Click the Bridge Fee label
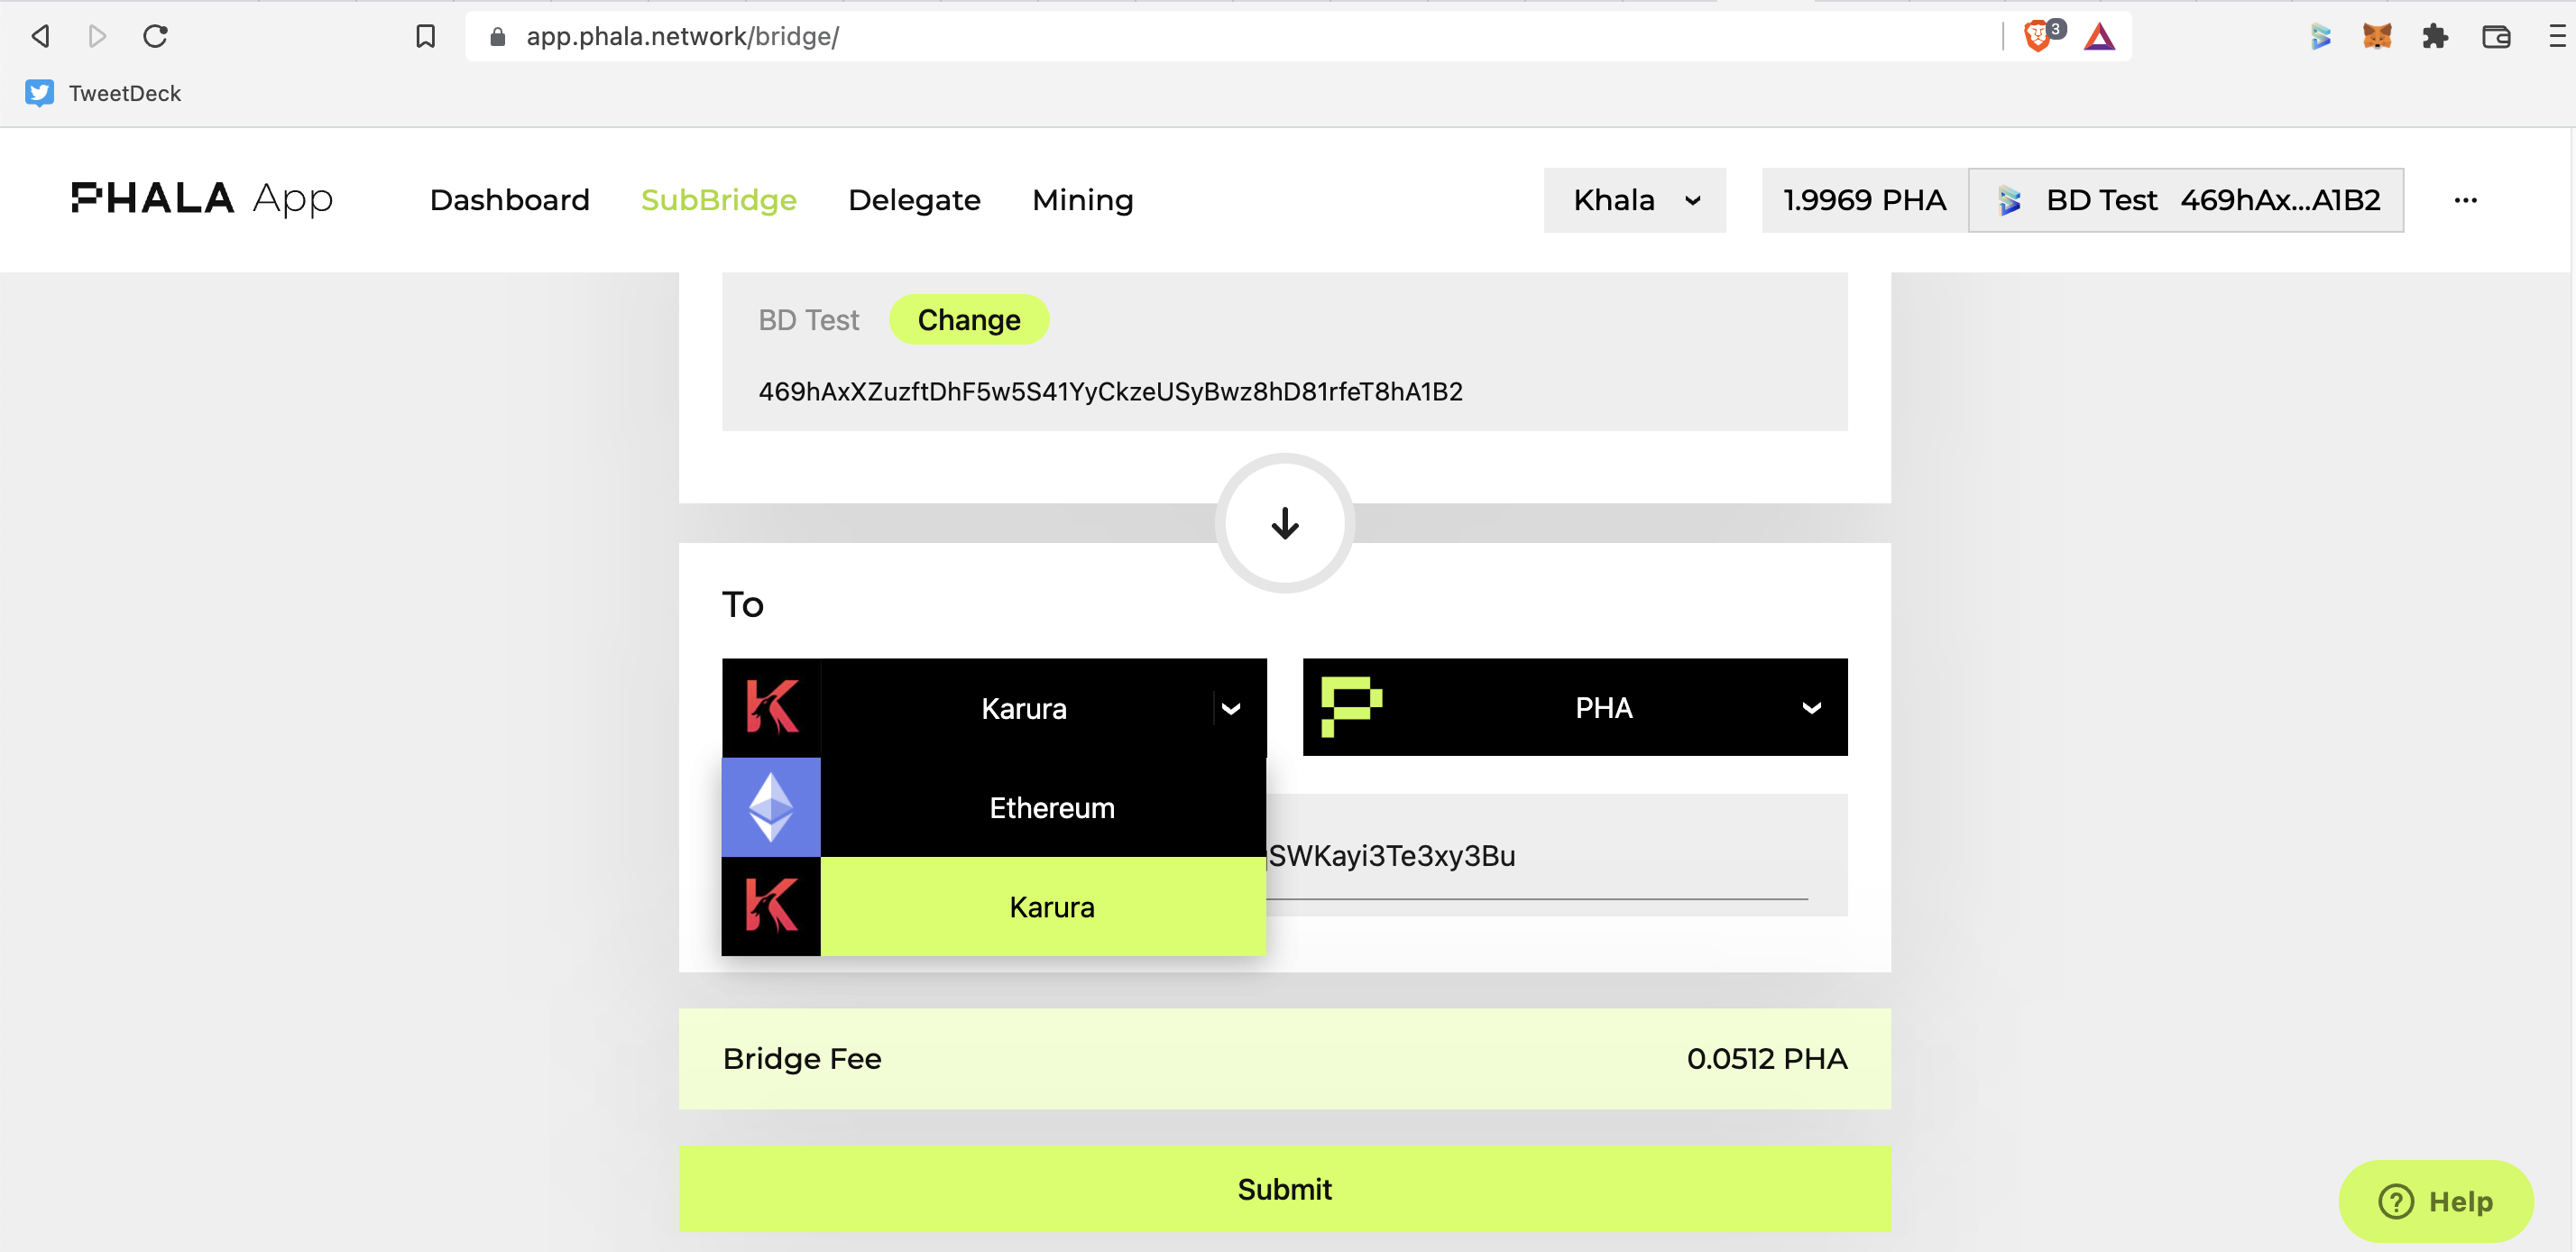The width and height of the screenshot is (2576, 1252). click(x=802, y=1058)
